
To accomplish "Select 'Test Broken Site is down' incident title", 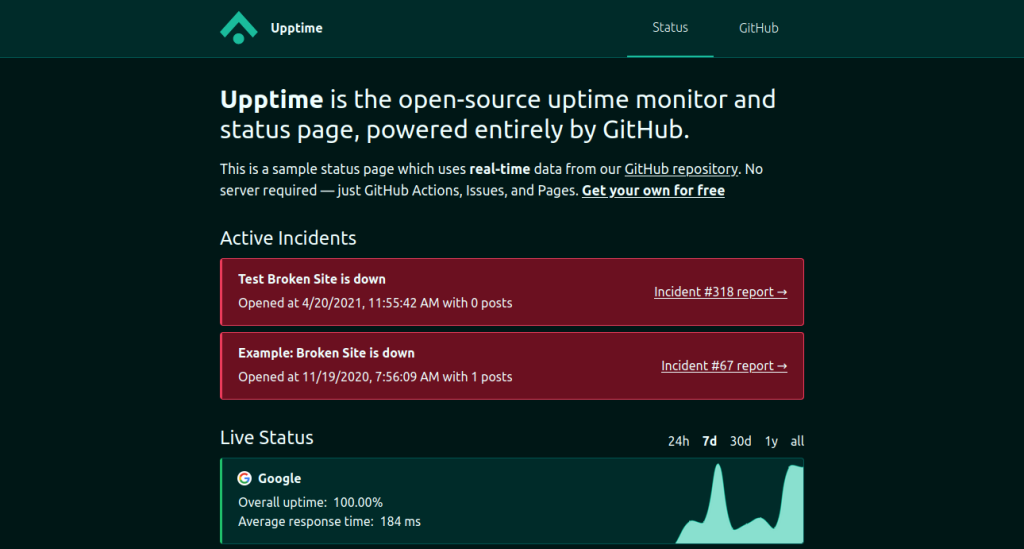I will pos(311,279).
